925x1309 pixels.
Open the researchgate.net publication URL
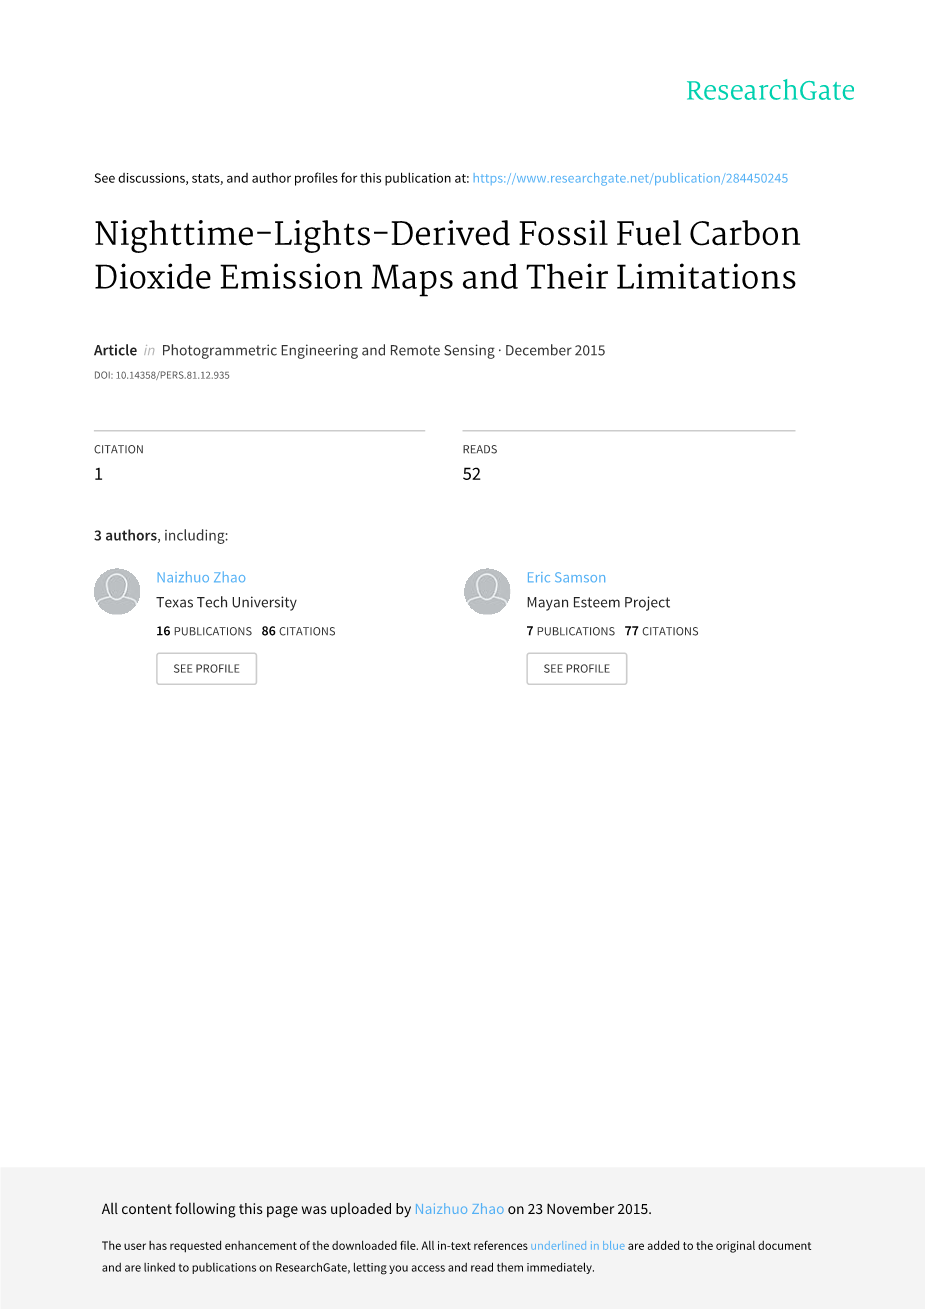point(630,178)
